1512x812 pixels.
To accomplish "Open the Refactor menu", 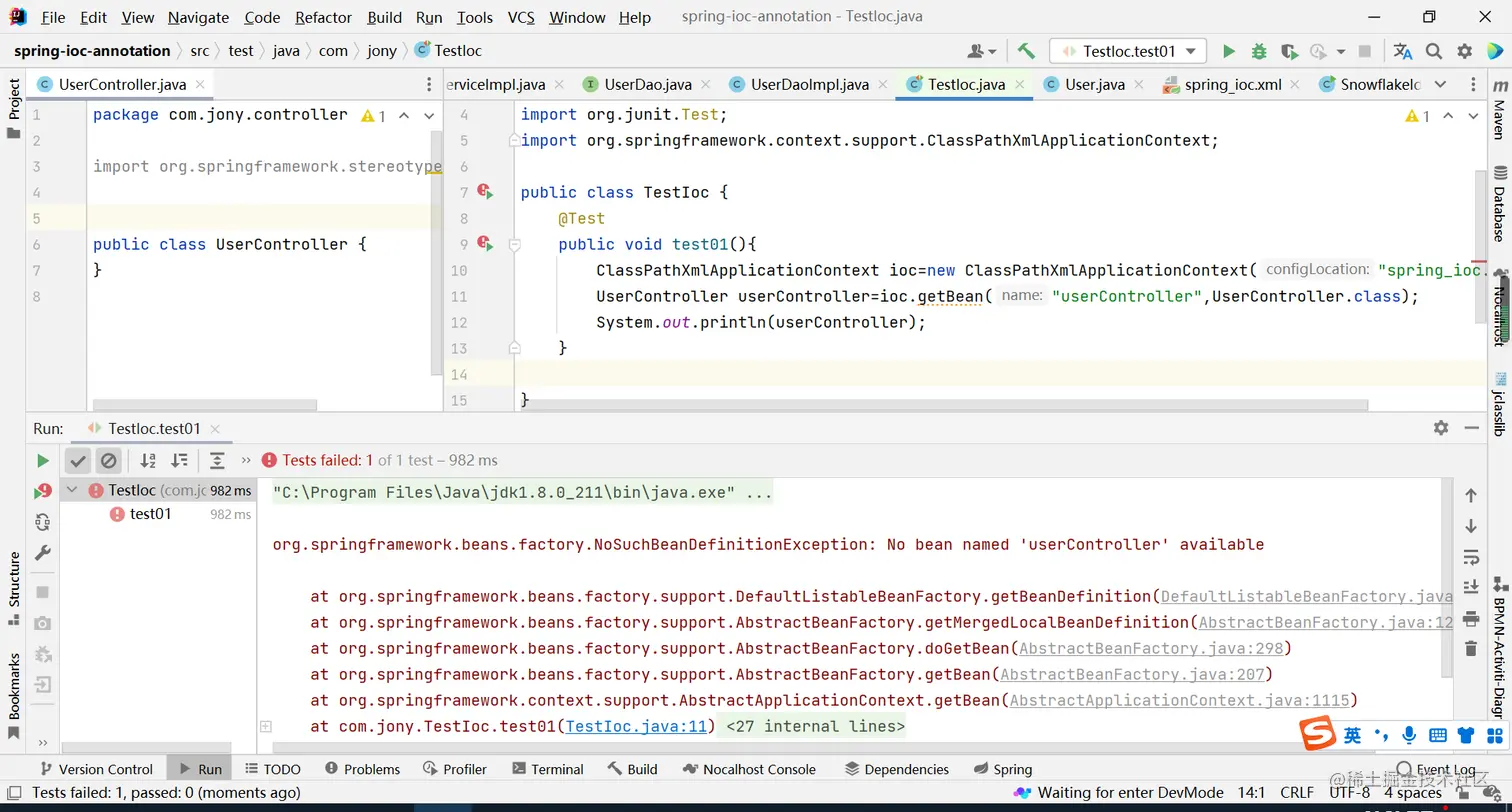I will [x=324, y=17].
